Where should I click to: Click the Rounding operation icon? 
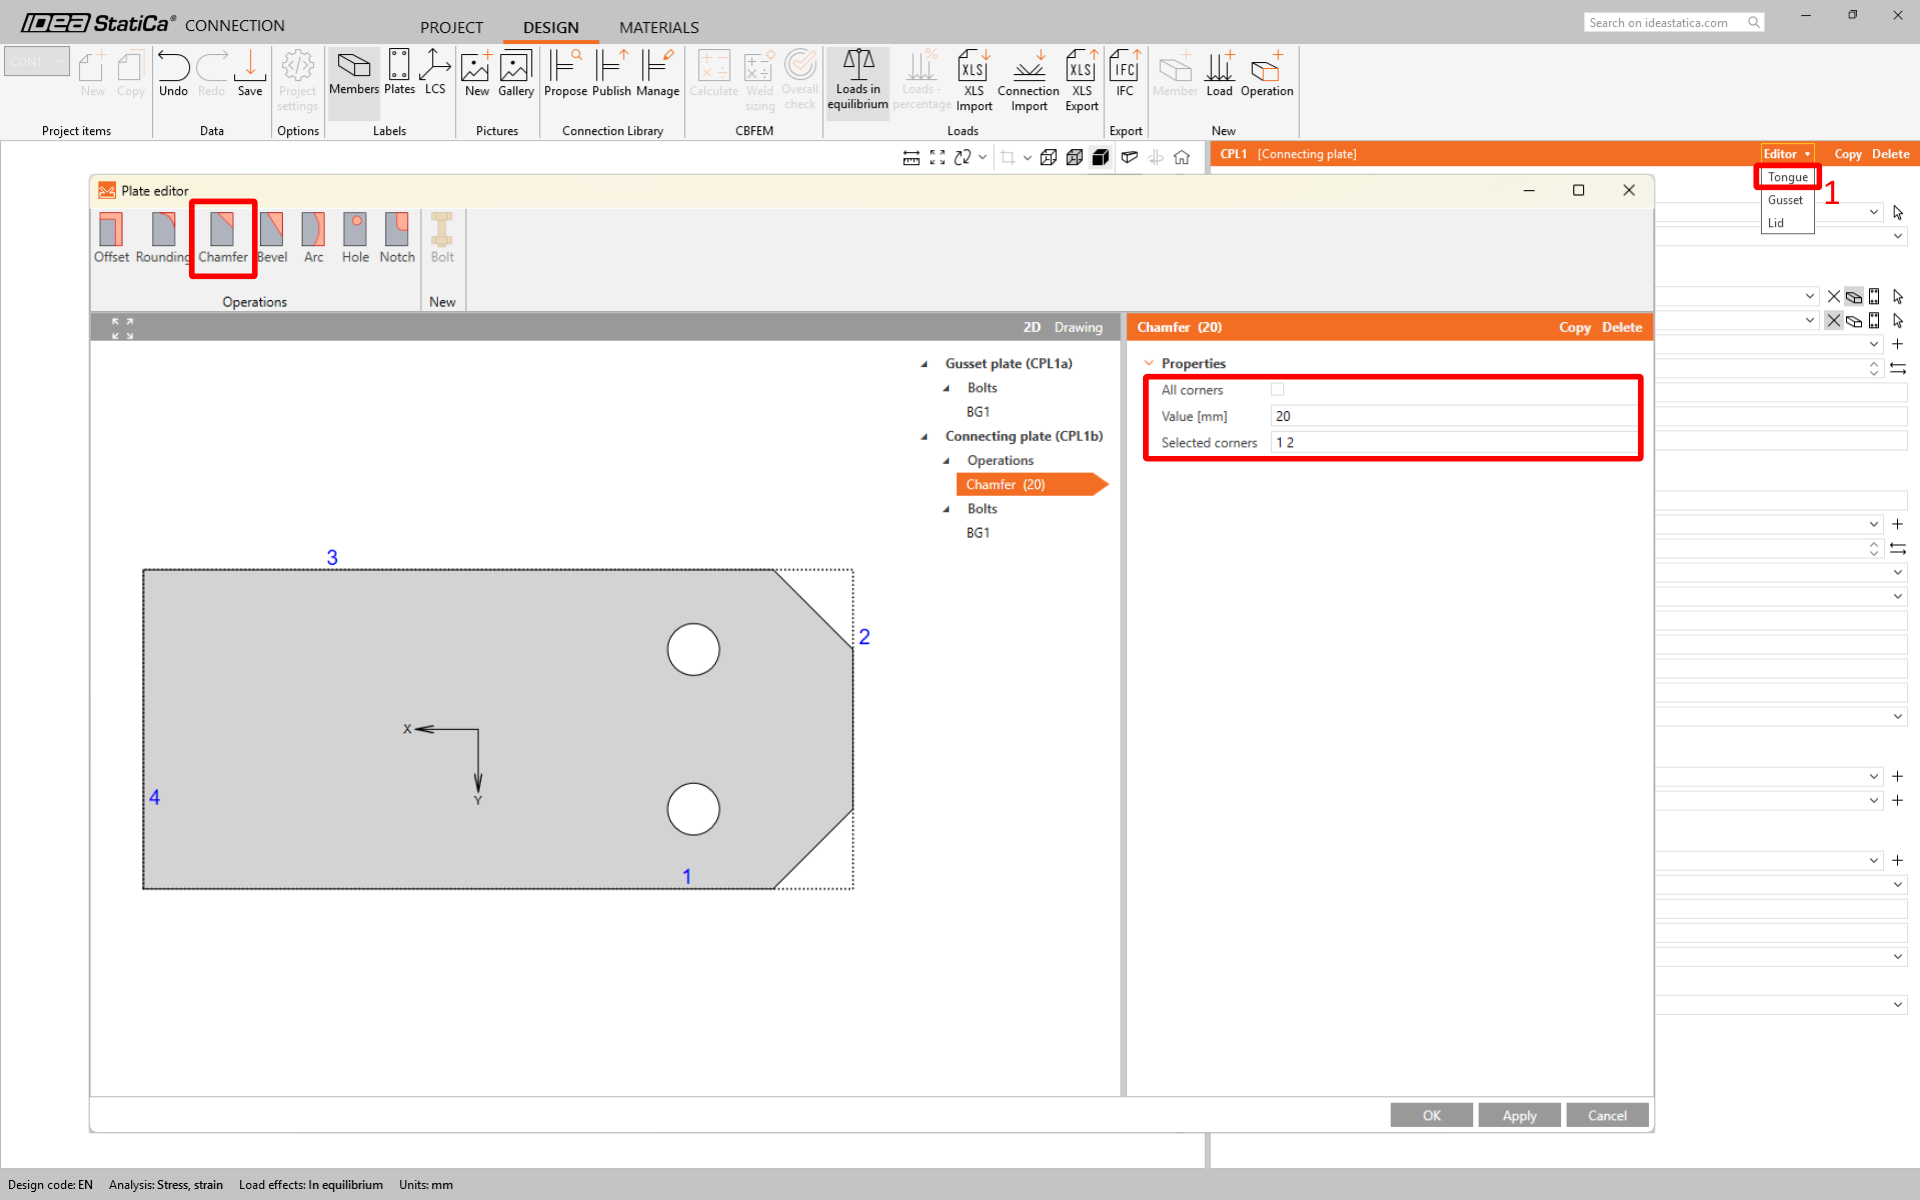(x=163, y=236)
